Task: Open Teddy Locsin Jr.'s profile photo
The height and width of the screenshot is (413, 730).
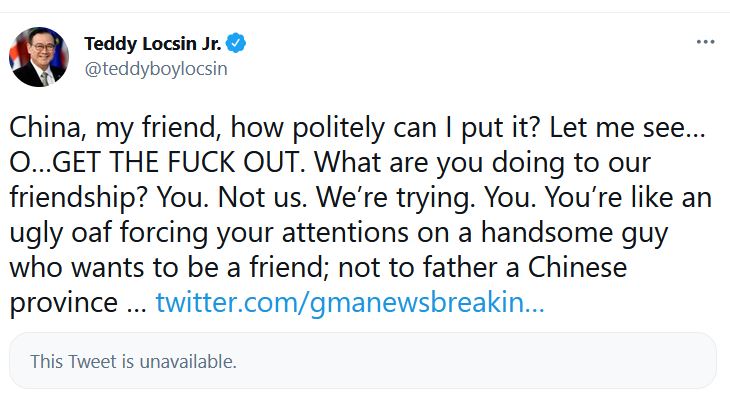Action: 39,57
